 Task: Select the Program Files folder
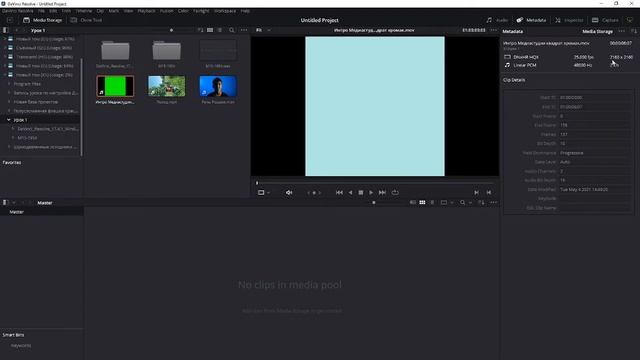click(x=27, y=84)
